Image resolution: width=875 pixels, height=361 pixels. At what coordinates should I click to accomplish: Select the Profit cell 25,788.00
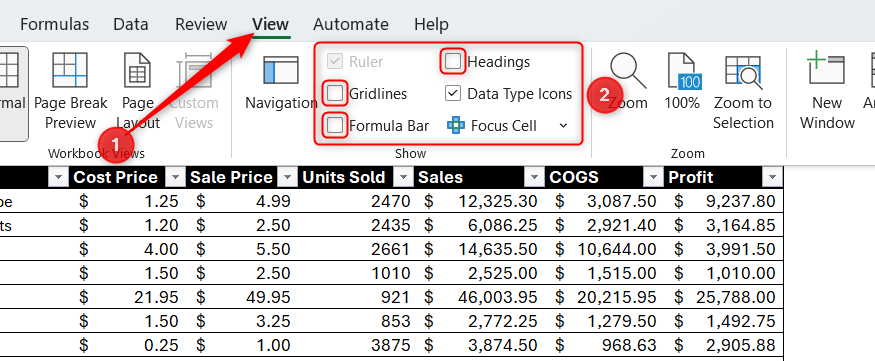724,297
